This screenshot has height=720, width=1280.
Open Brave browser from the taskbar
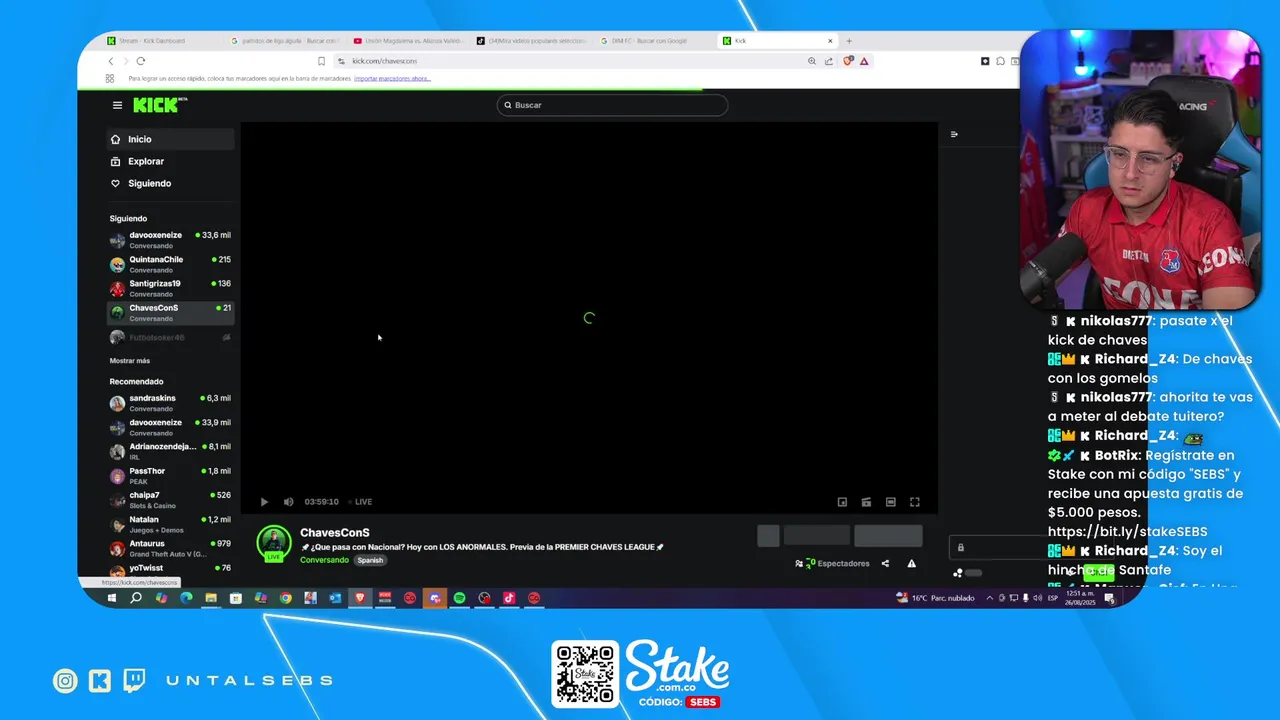click(x=360, y=598)
